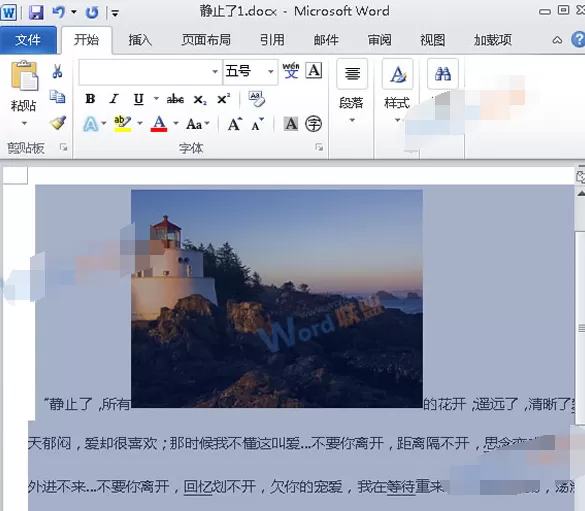This screenshot has height=511, width=585.
Task: Apply red font color
Action: coord(159,123)
